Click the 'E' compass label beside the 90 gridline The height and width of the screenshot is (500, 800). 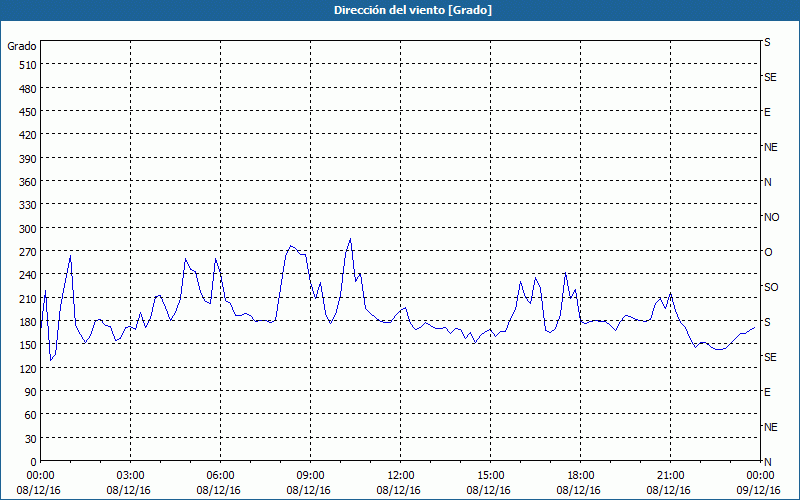coord(767,392)
